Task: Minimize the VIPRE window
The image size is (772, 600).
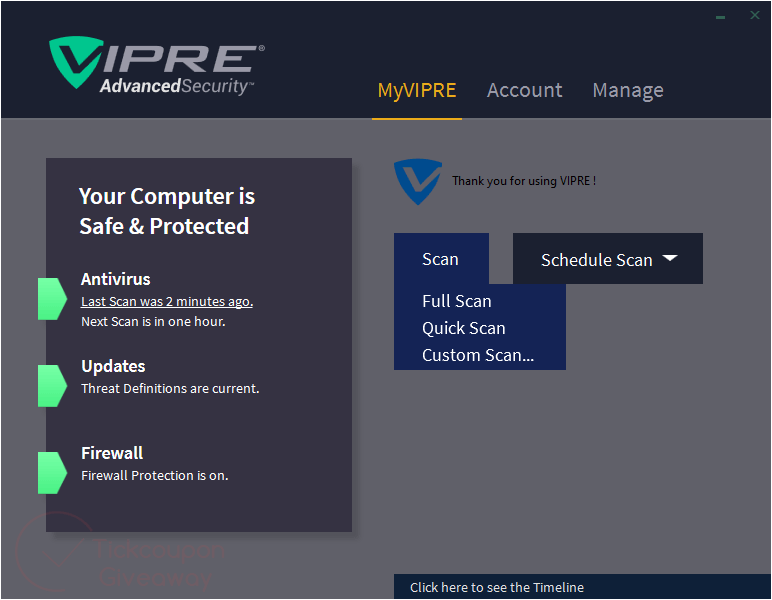Action: point(720,17)
